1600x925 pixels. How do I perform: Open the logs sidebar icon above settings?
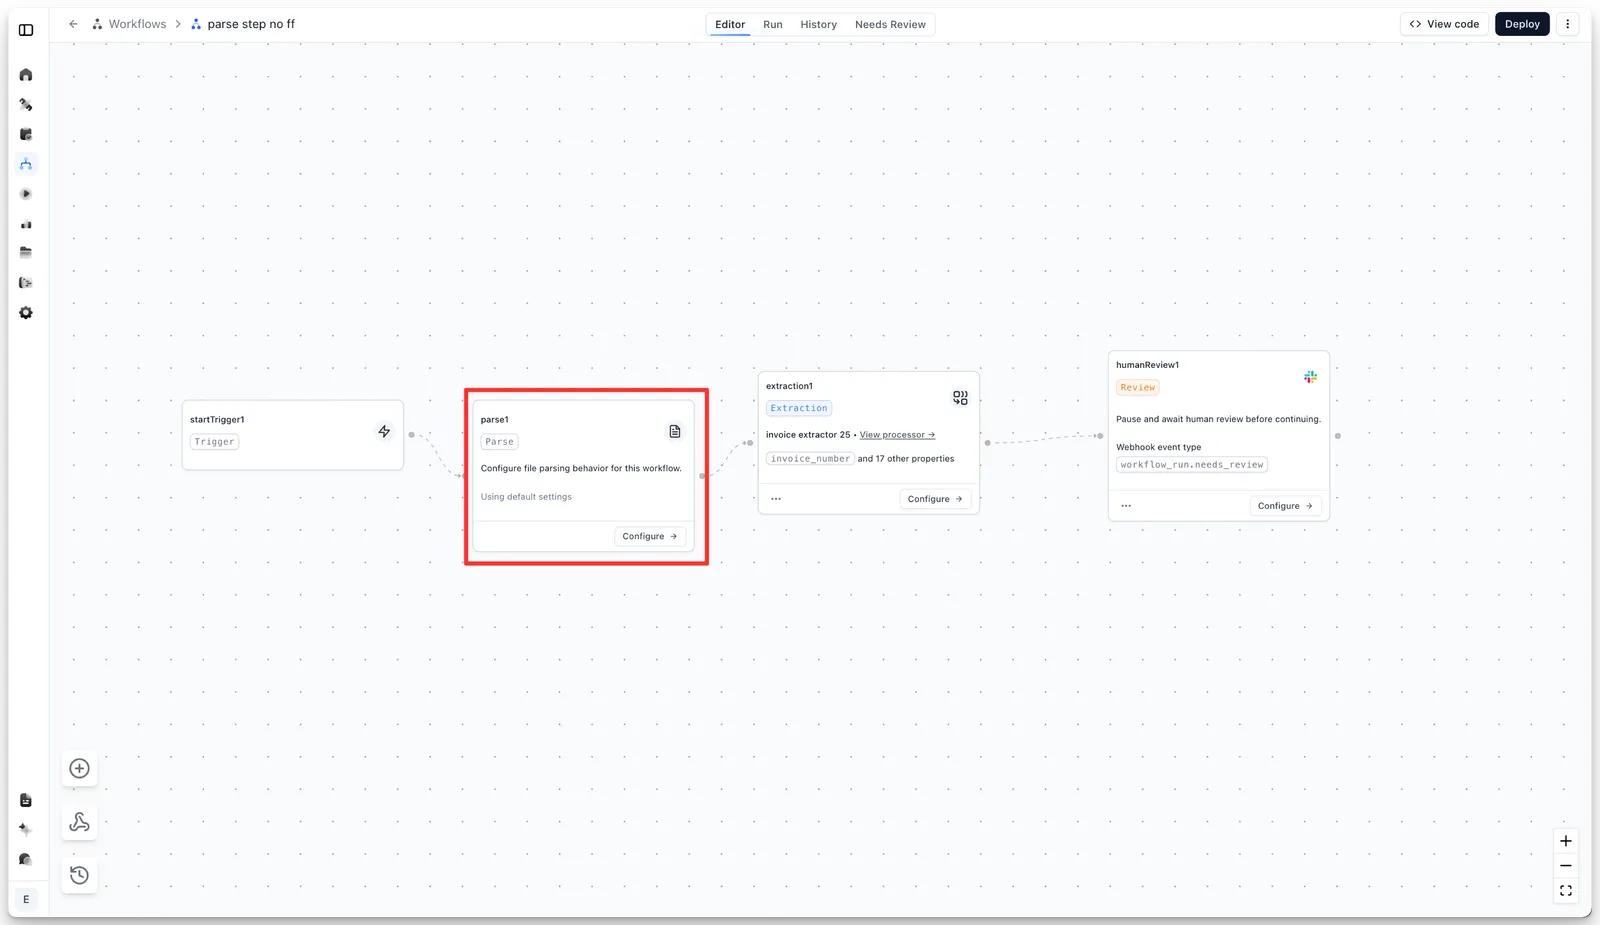pos(26,283)
